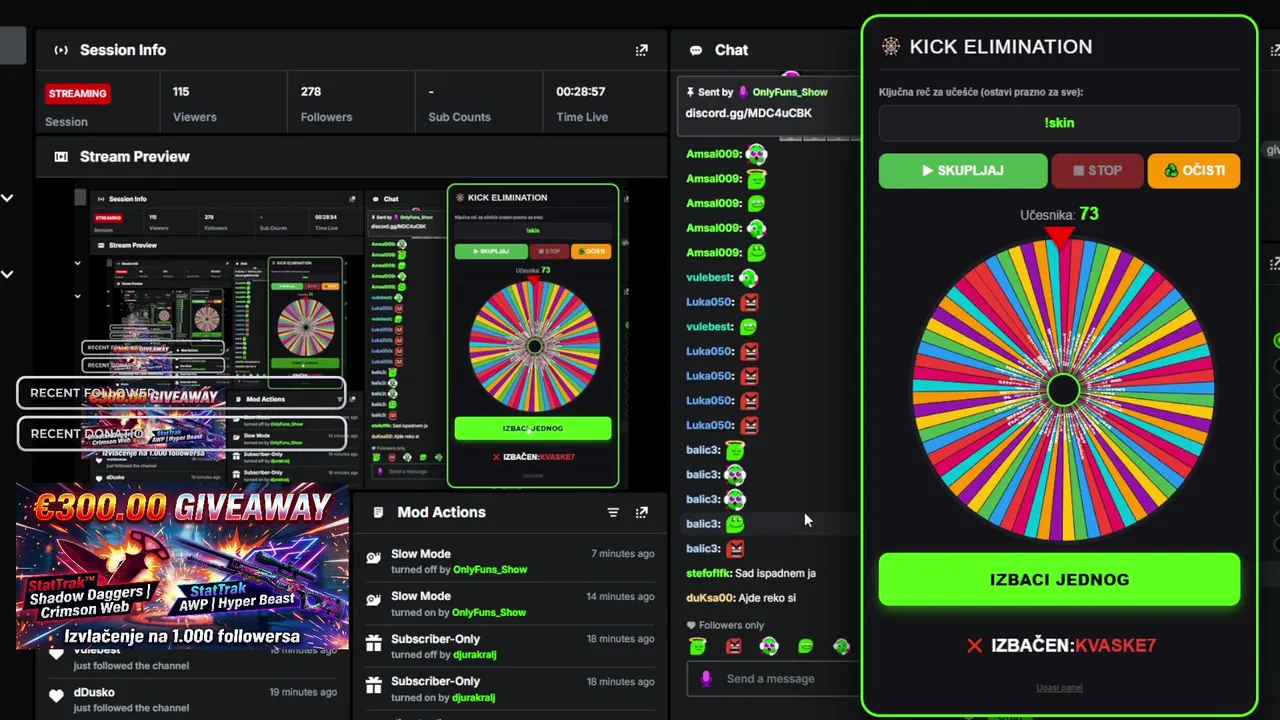Click the heart icon beside dDusko
The width and height of the screenshot is (1280, 720).
[x=57, y=694]
